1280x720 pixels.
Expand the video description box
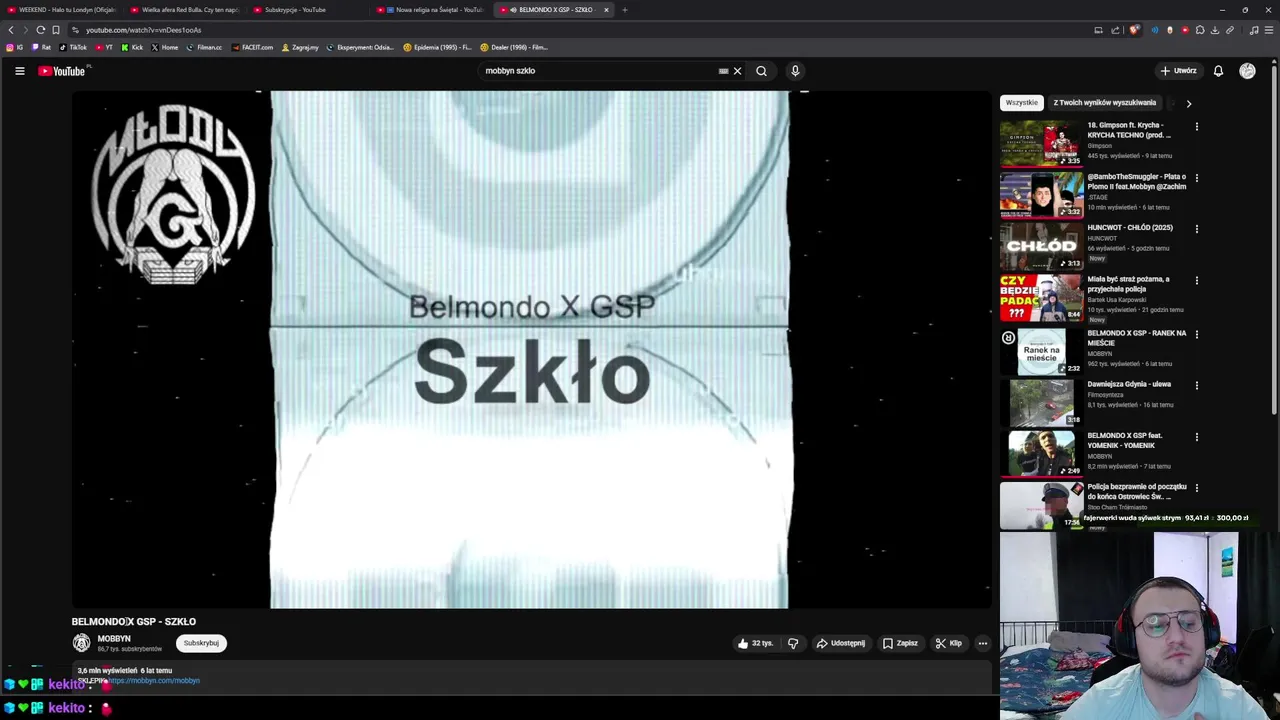[x=531, y=676]
